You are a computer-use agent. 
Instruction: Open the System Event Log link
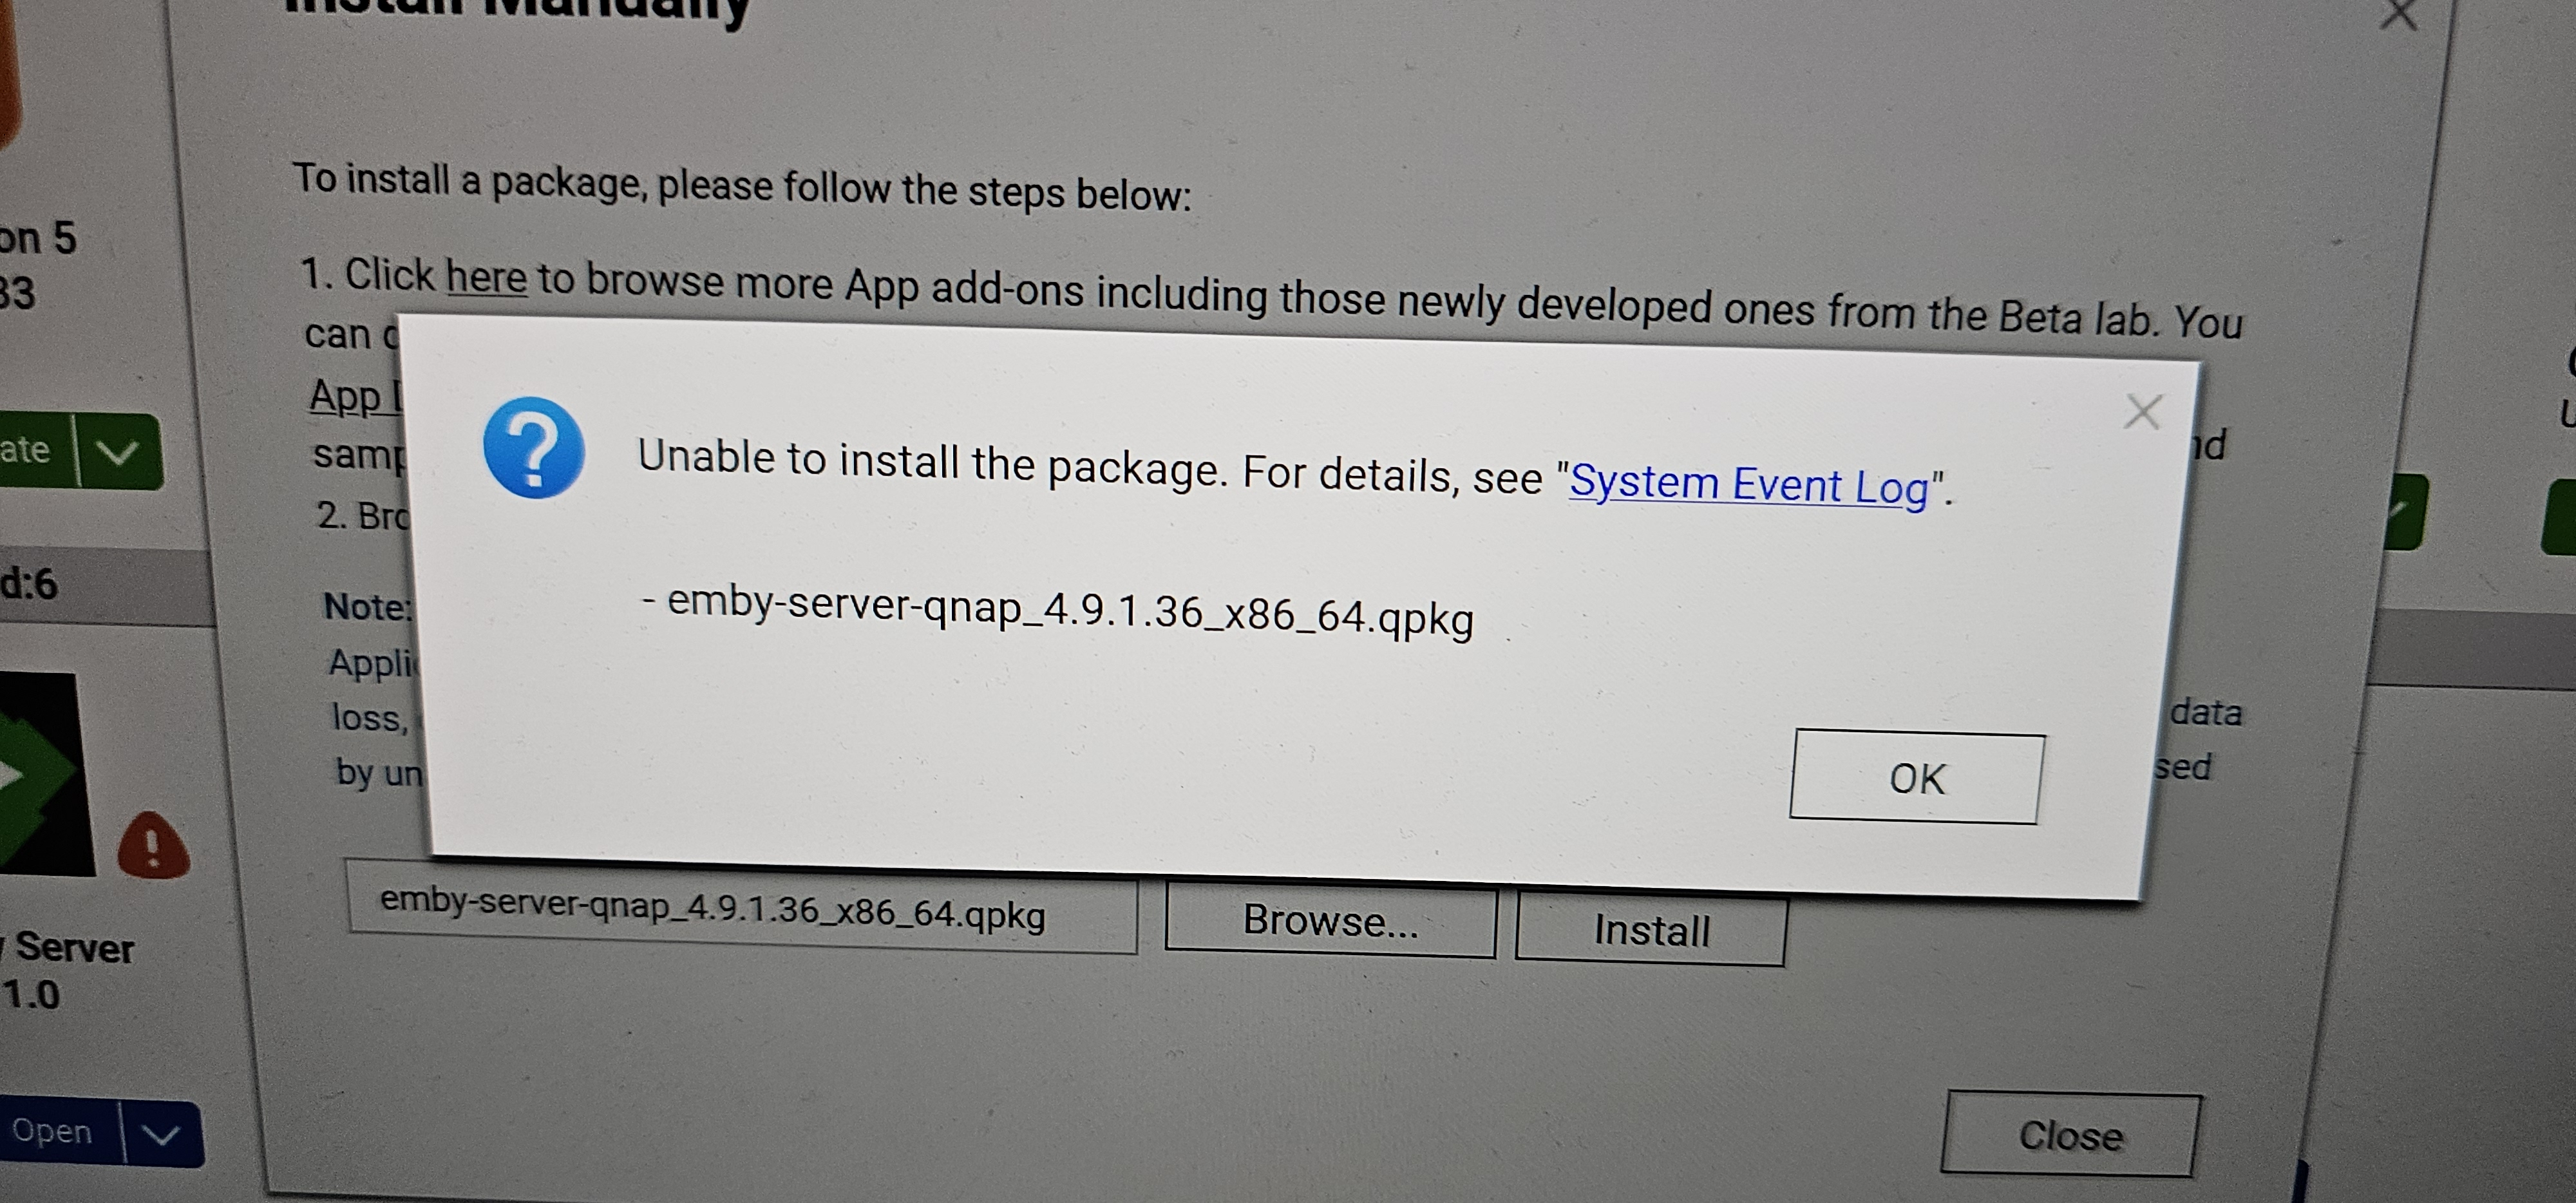click(1748, 485)
